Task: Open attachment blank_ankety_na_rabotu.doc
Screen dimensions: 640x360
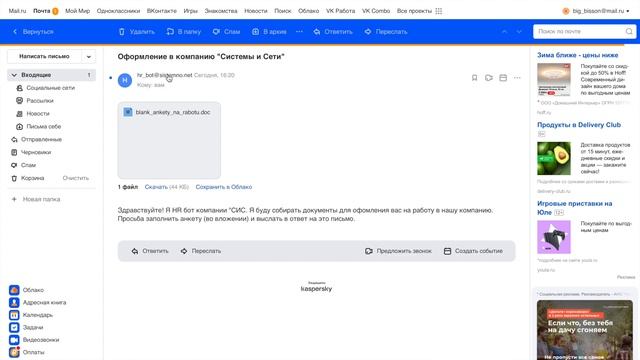Action: [169, 140]
